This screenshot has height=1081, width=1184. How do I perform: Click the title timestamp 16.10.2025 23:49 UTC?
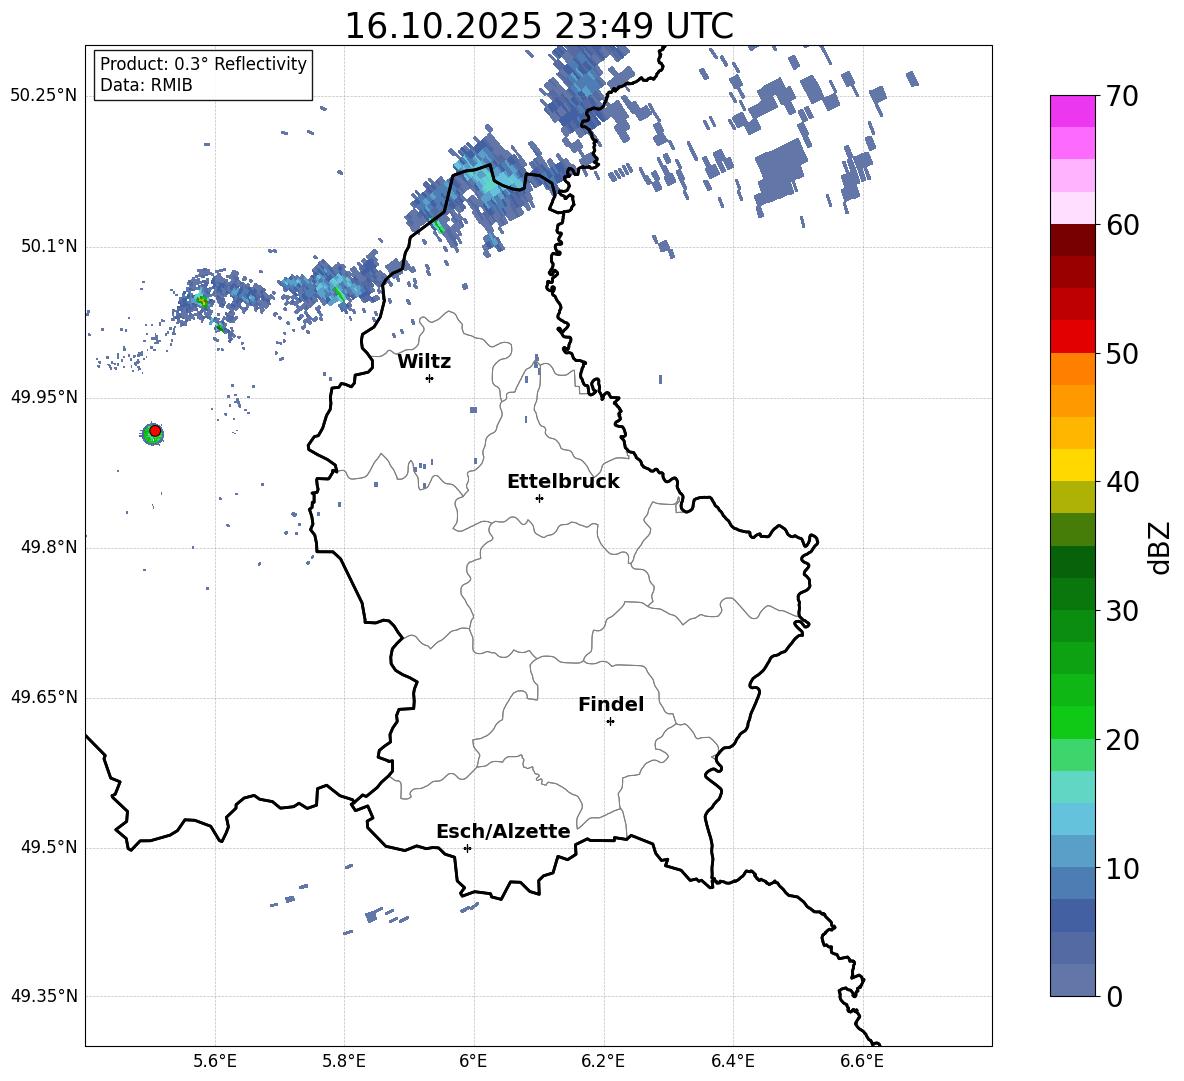[539, 26]
